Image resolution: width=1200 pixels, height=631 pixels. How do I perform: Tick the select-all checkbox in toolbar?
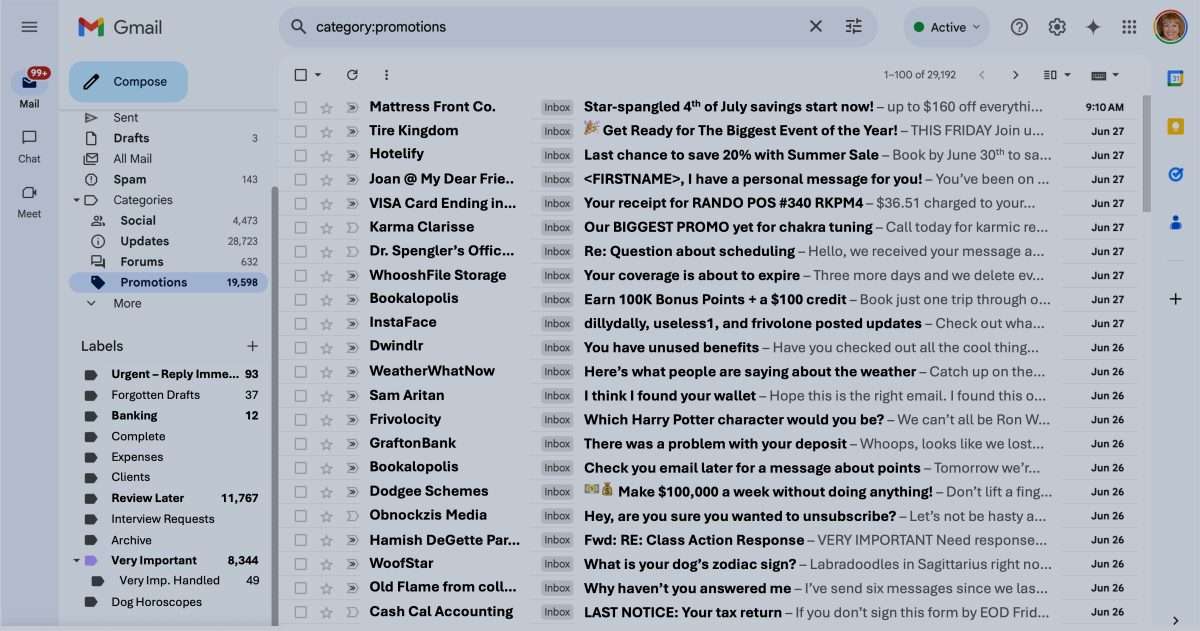coord(301,75)
